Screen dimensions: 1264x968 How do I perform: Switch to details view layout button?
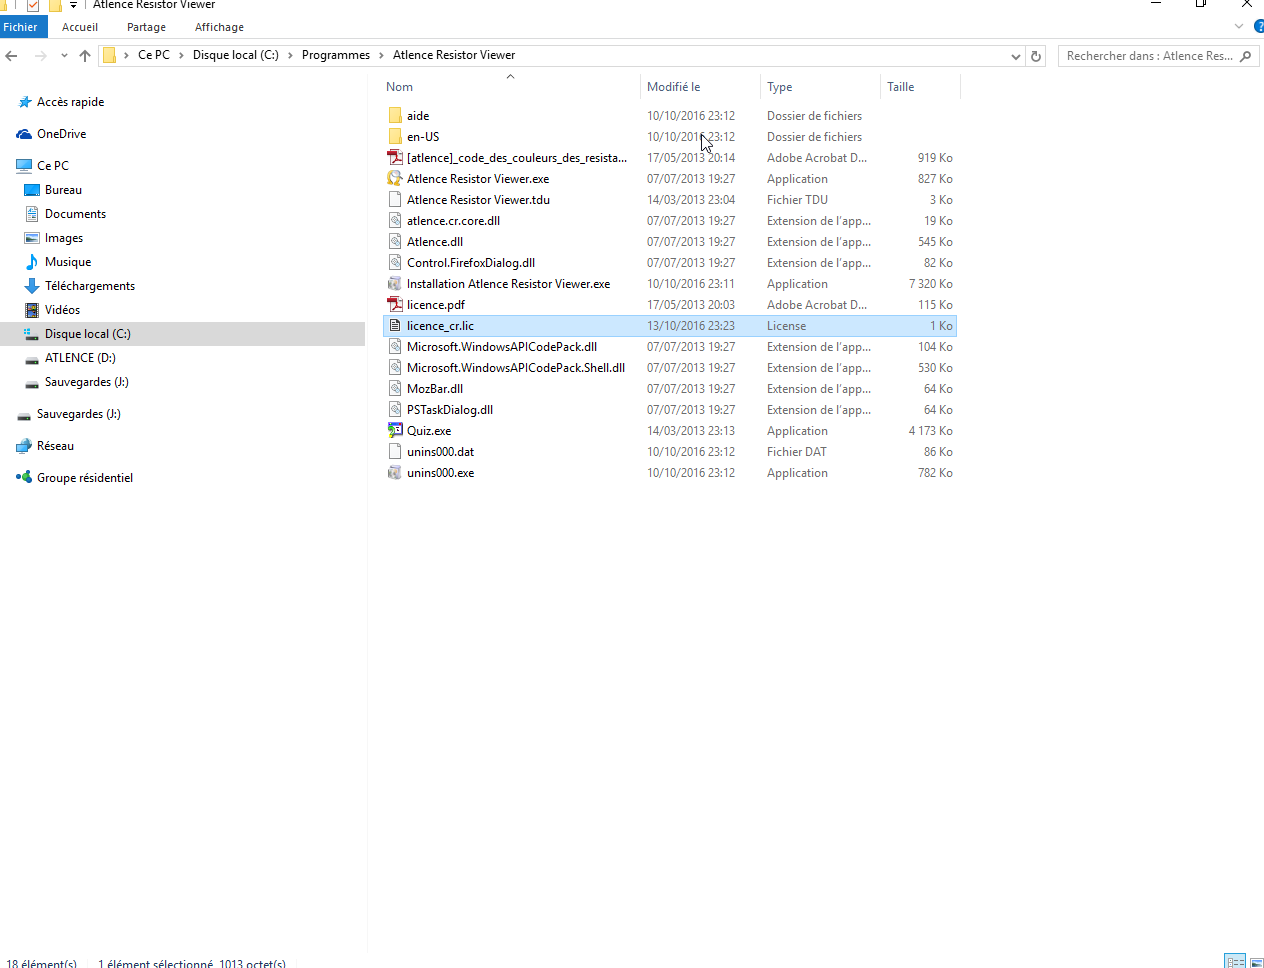point(1235,962)
